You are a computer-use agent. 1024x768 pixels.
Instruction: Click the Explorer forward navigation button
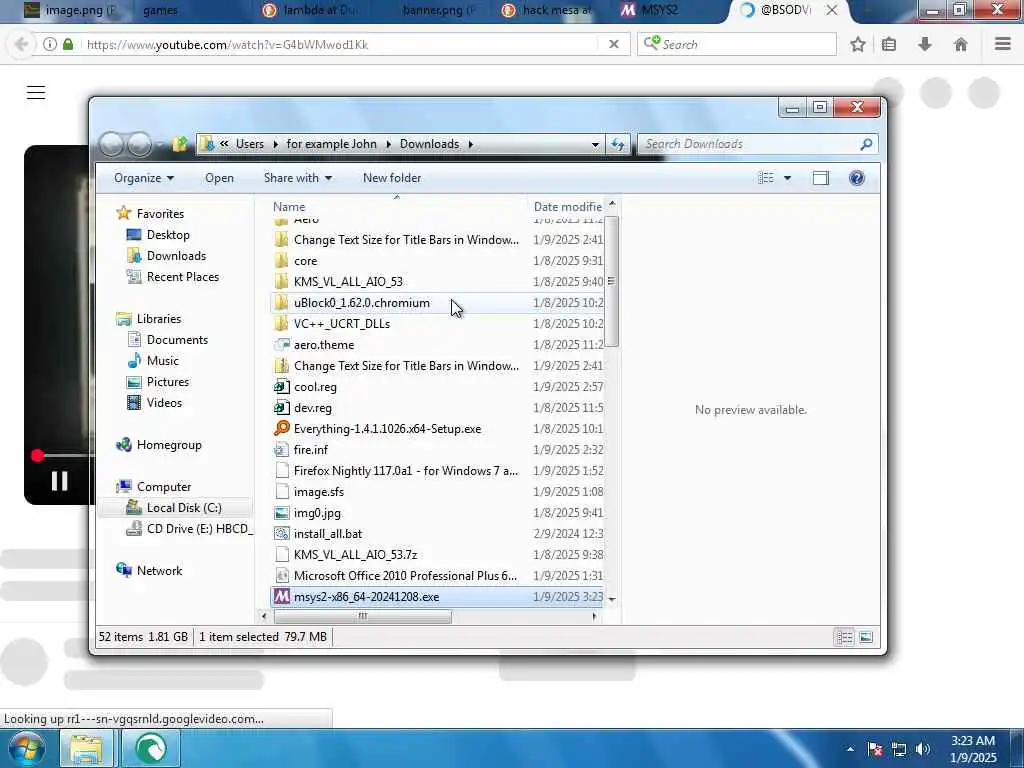click(x=139, y=144)
